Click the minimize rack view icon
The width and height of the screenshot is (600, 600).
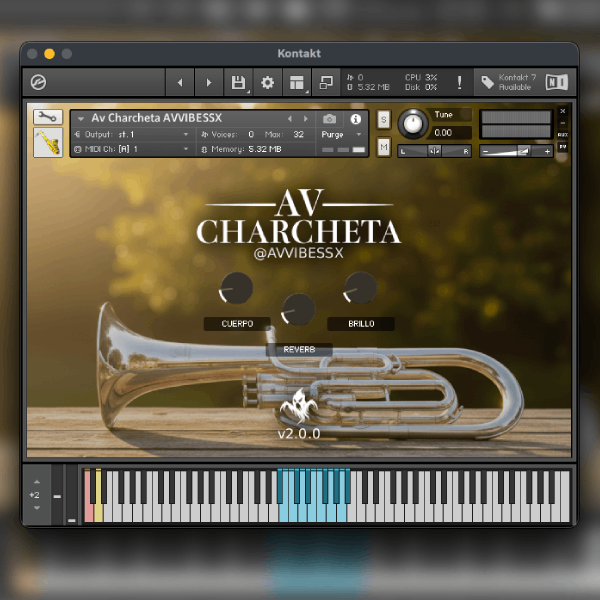click(x=326, y=82)
